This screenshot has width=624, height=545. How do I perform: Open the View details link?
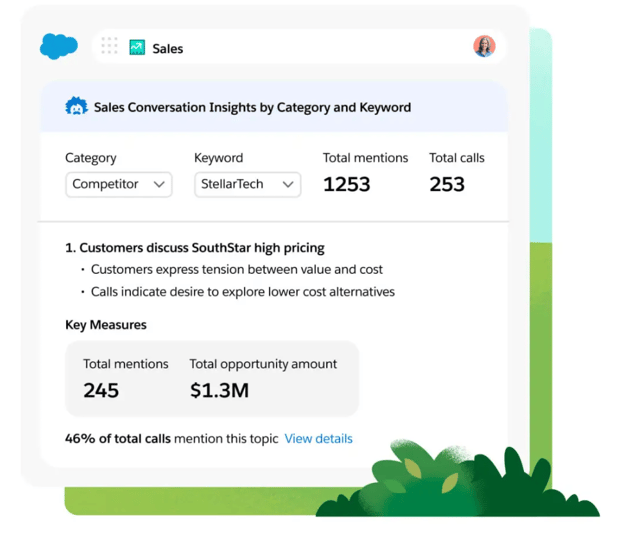pos(318,438)
